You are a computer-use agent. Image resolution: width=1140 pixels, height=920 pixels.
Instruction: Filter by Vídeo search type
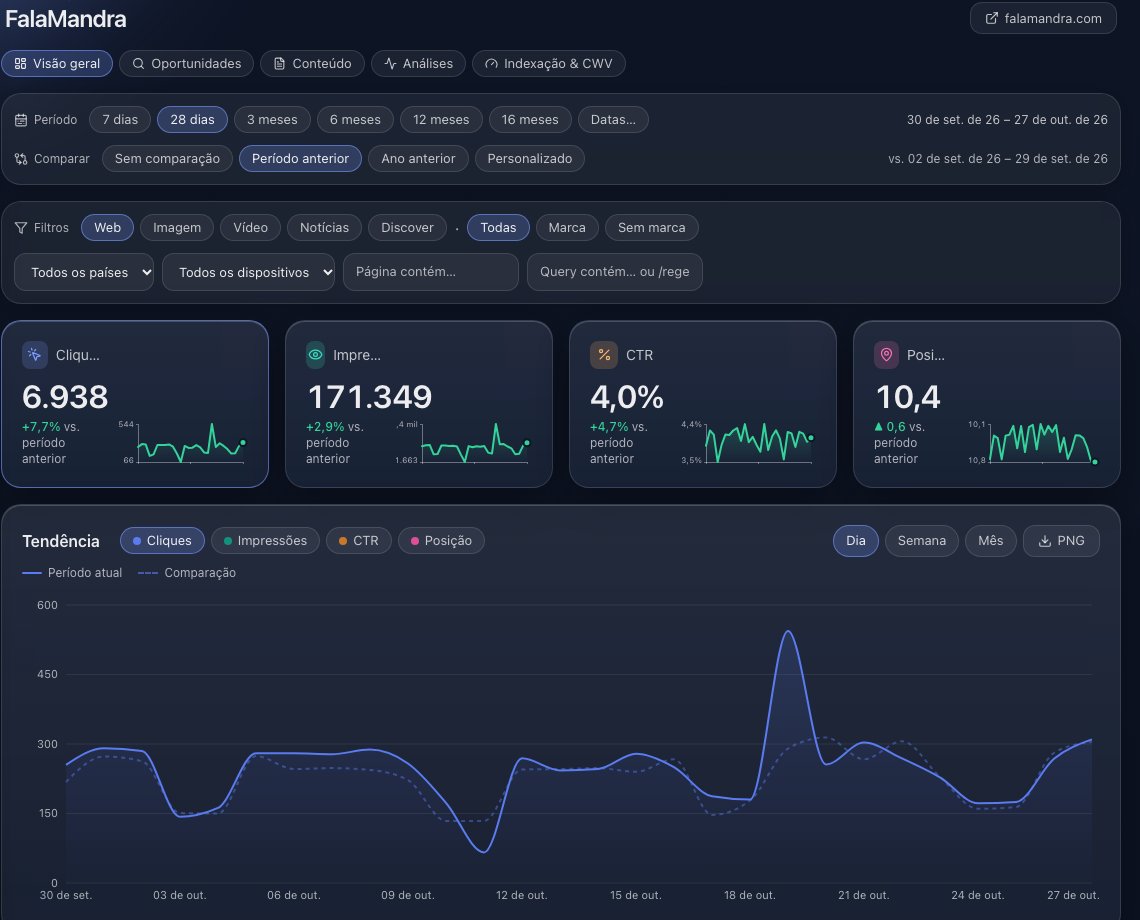(251, 228)
